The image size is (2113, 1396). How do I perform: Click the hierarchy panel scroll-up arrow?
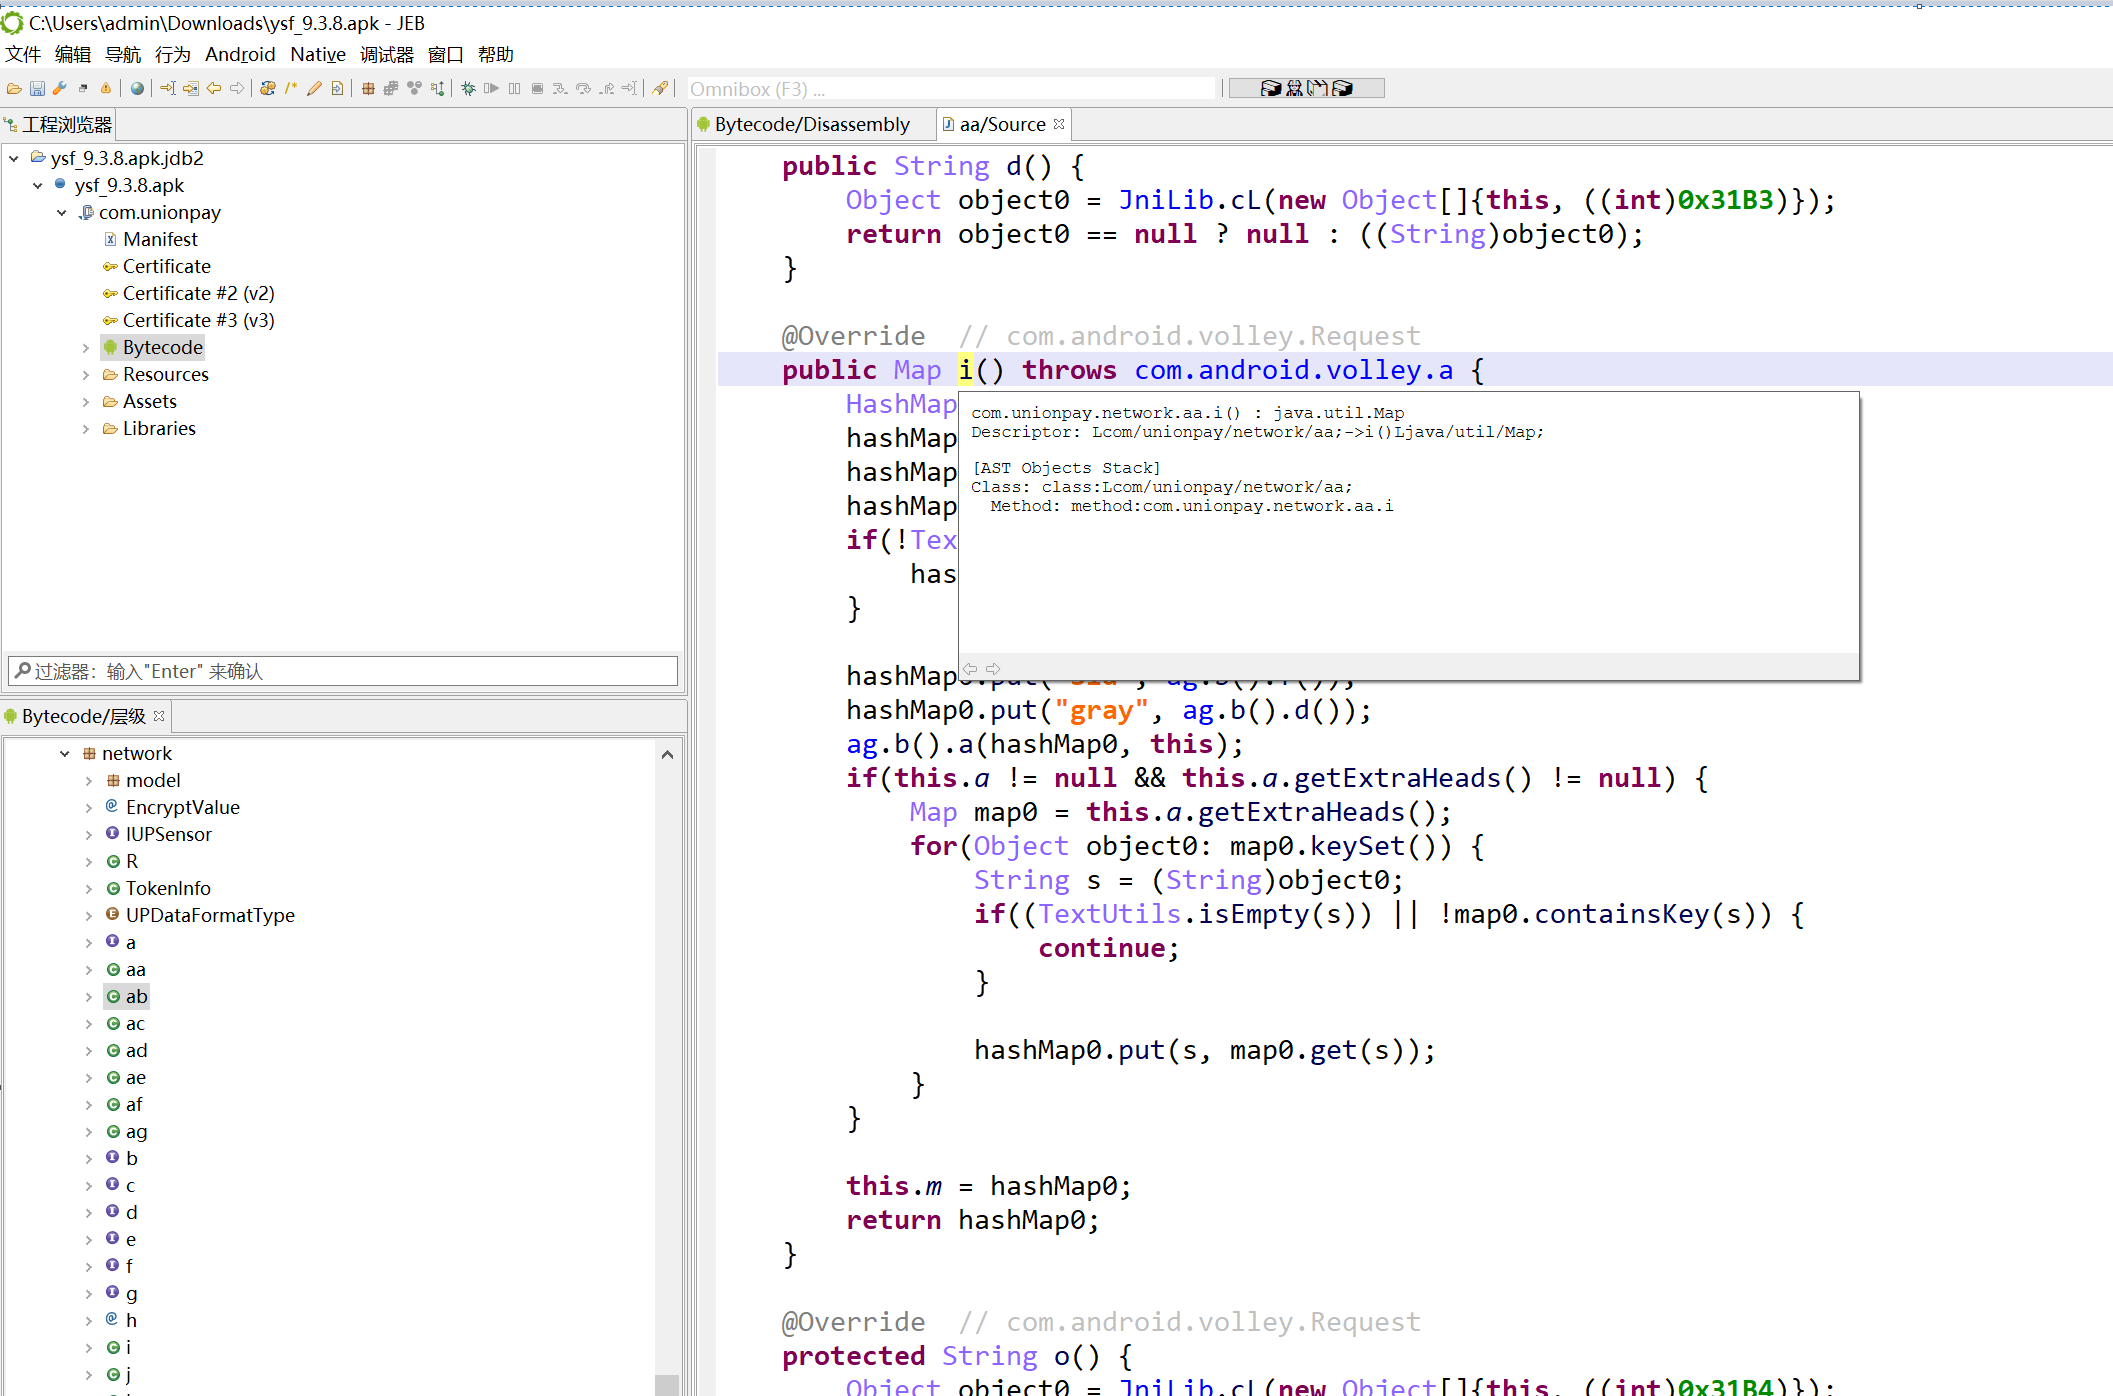pyautogui.click(x=667, y=755)
